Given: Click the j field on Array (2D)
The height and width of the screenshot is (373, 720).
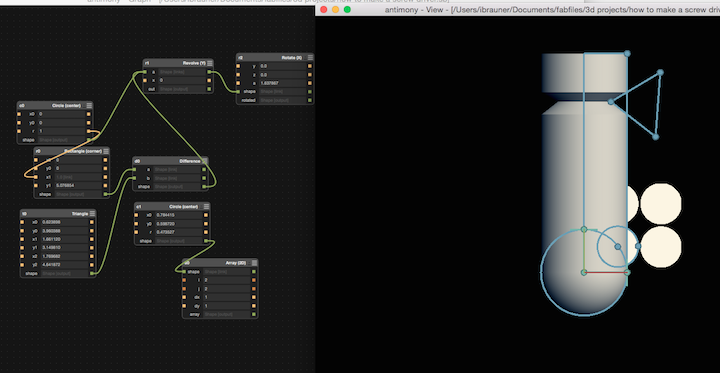Looking at the screenshot, I should 226,289.
